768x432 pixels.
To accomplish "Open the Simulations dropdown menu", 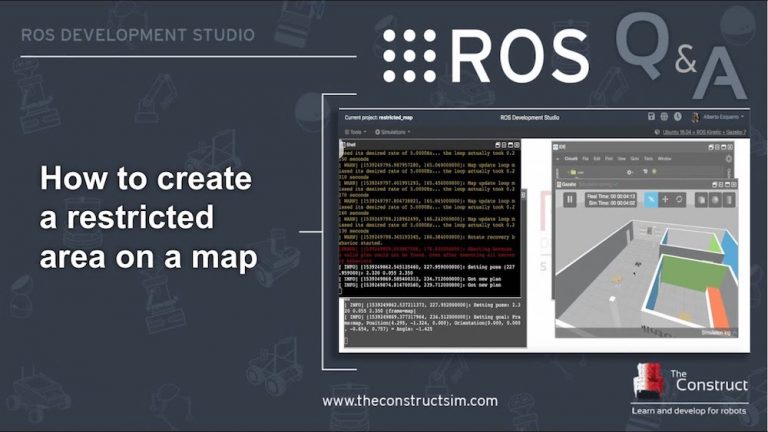I will [x=393, y=132].
